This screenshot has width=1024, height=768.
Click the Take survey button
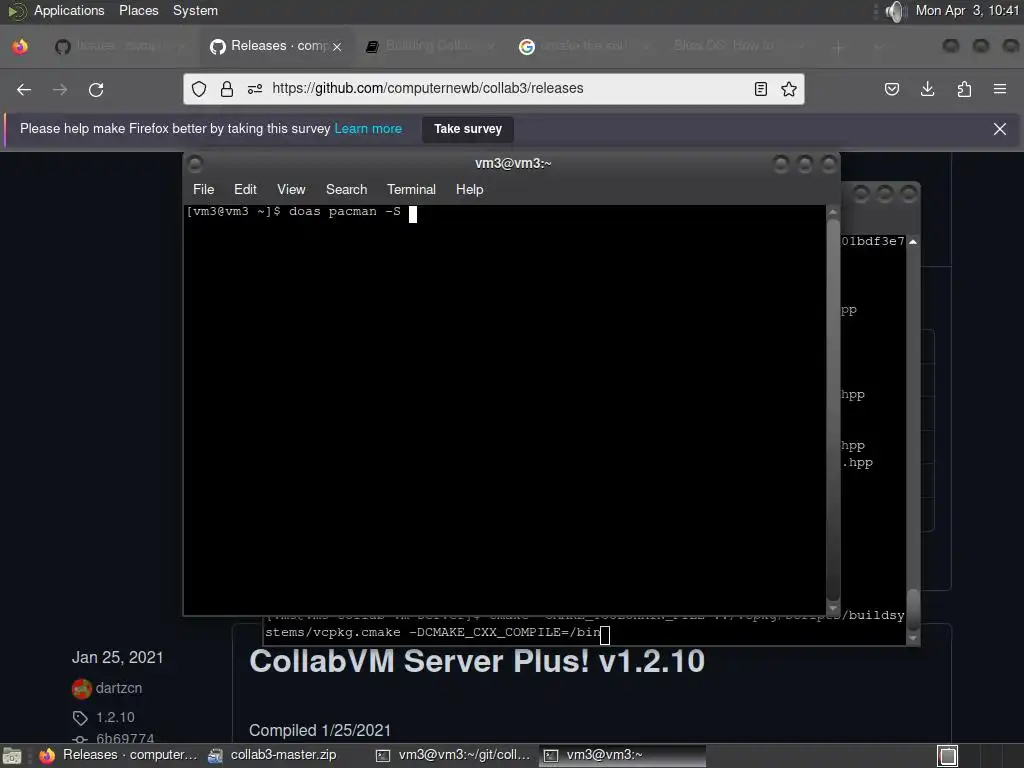[x=468, y=129]
